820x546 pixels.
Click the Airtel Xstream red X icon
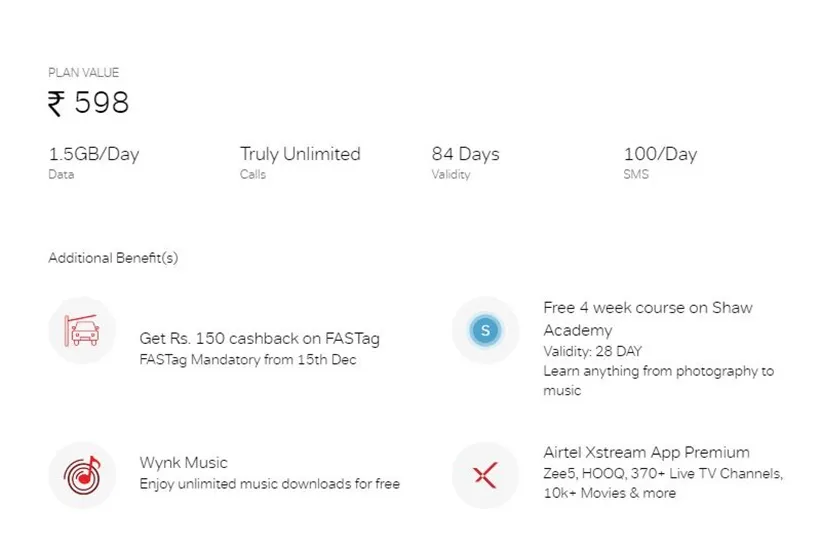point(485,475)
